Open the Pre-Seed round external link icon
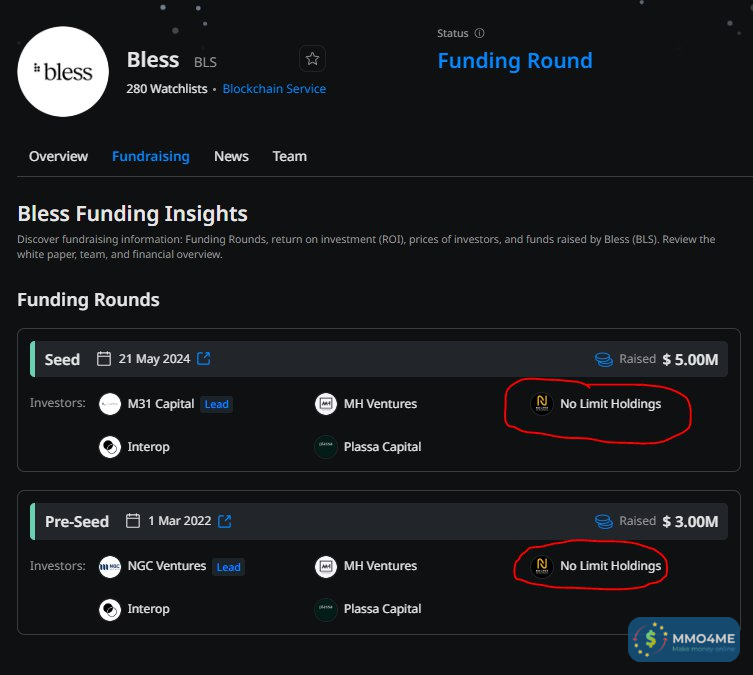Screen dimensions: 753x675 pyautogui.click(x=225, y=521)
